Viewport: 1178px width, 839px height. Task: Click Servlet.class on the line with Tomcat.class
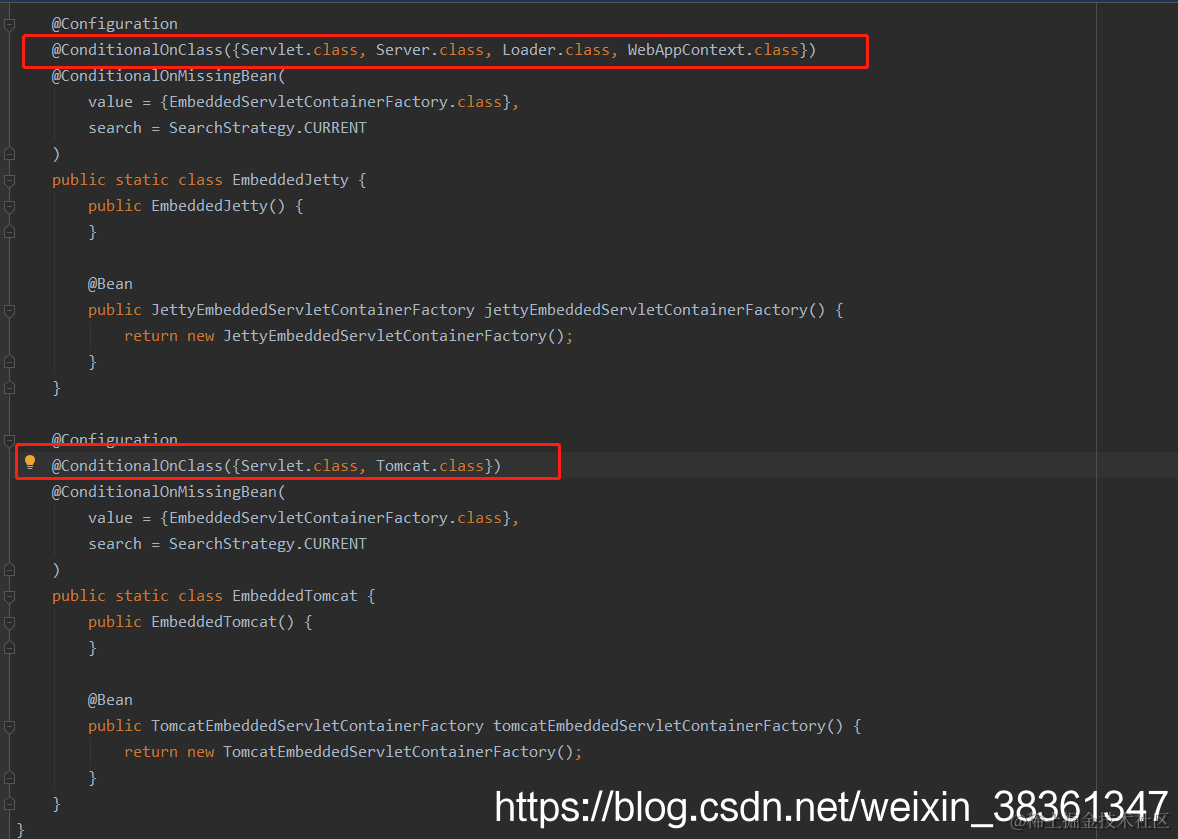[299, 466]
